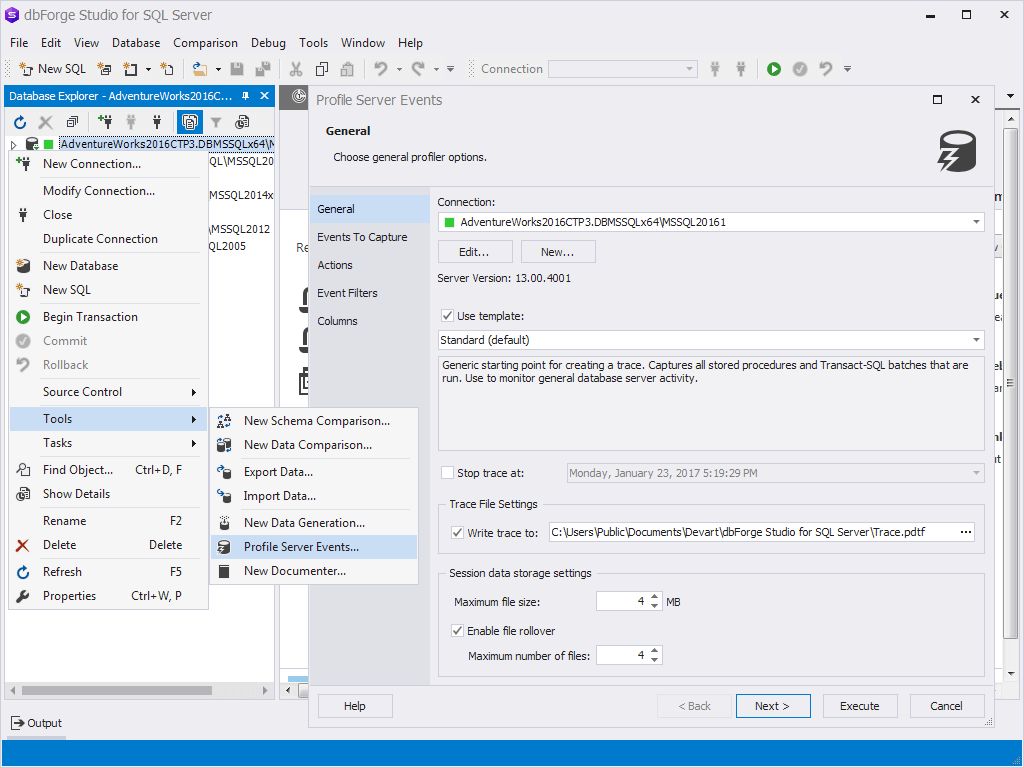This screenshot has width=1024, height=768.
Task: Click the New SQL toolbar button
Action: coord(53,69)
